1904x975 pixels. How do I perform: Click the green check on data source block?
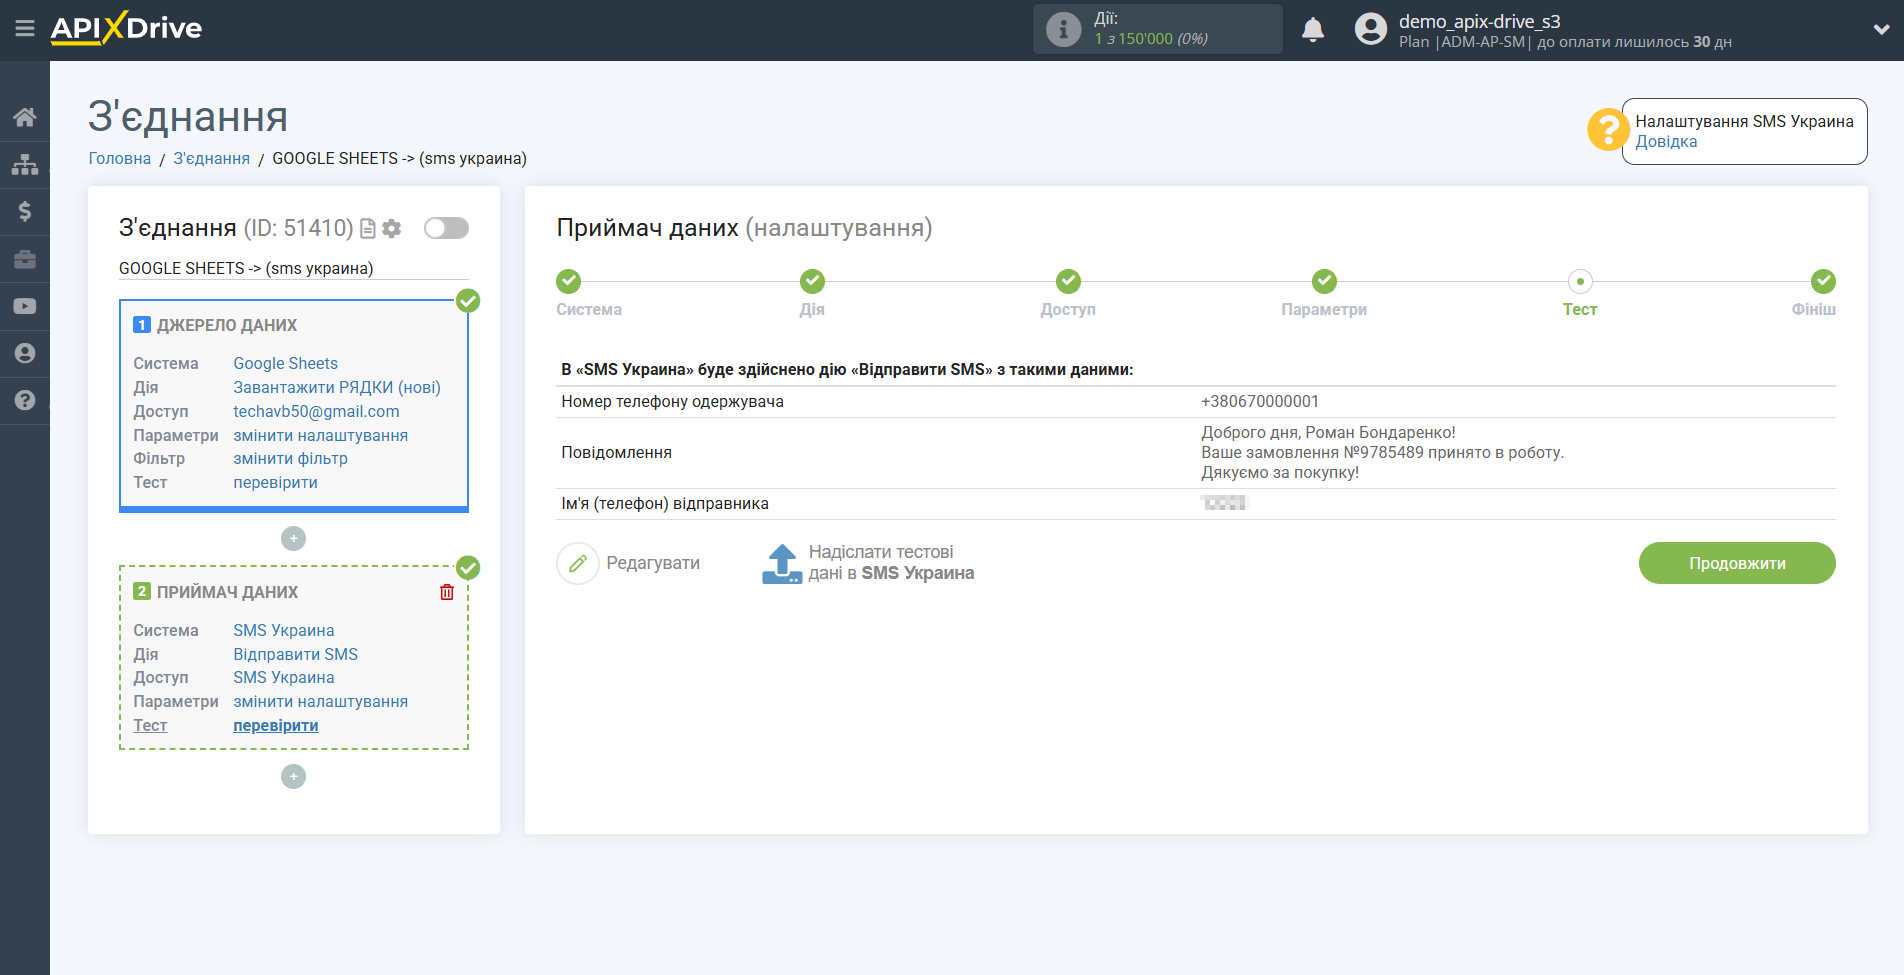coord(468,301)
